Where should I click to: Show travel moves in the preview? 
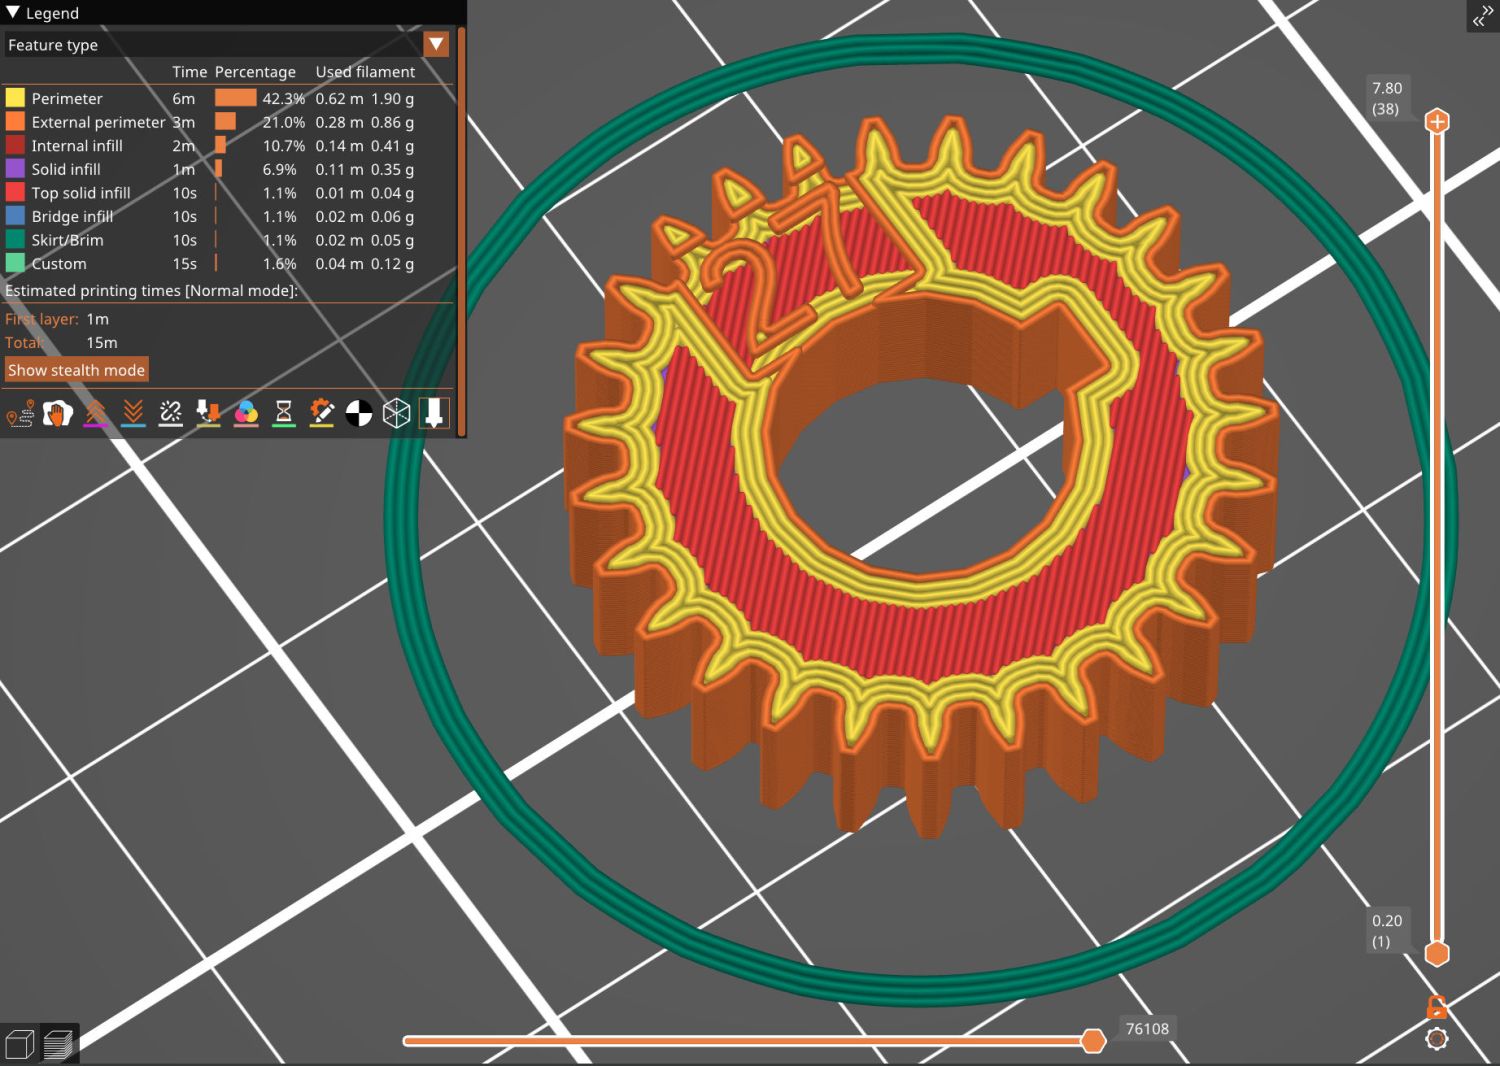coord(19,412)
